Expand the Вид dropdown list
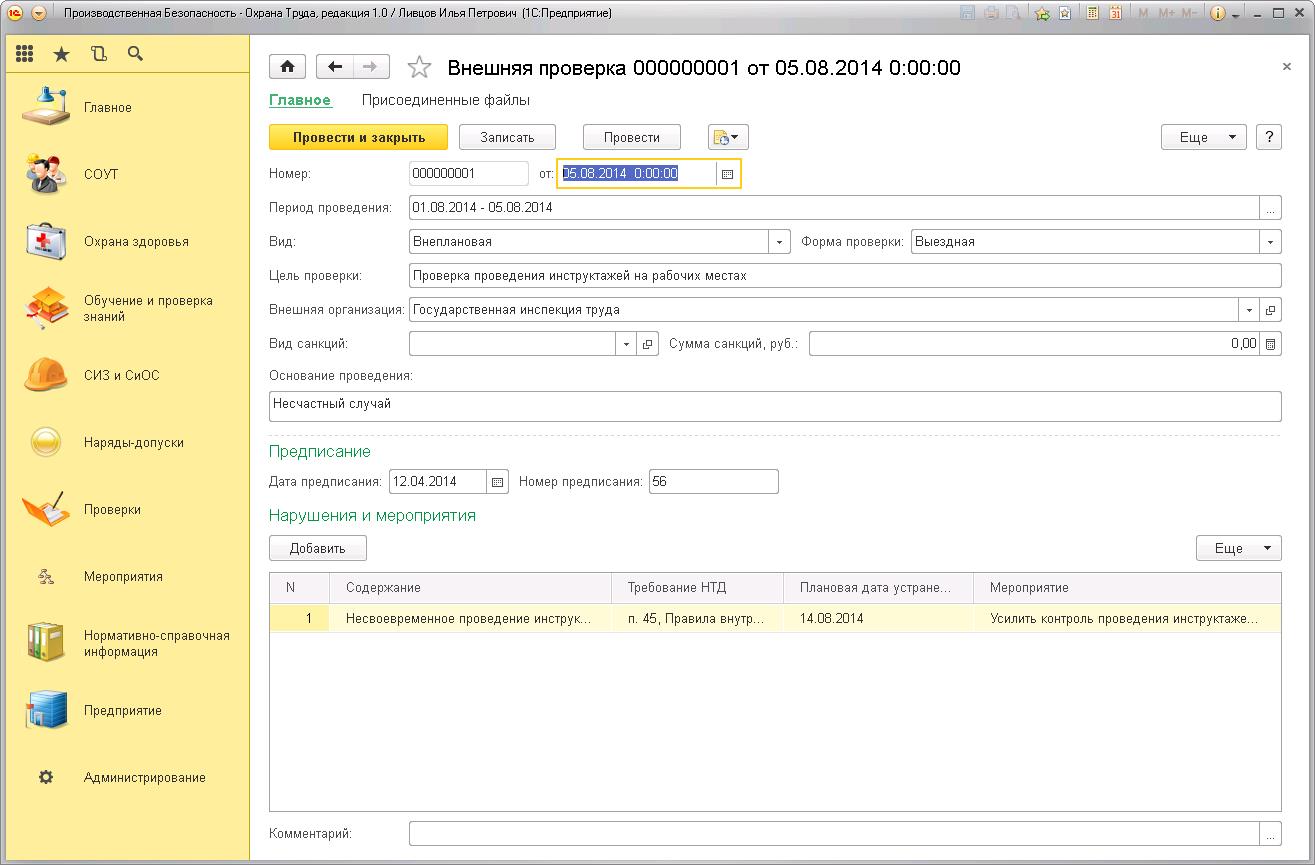 (780, 242)
